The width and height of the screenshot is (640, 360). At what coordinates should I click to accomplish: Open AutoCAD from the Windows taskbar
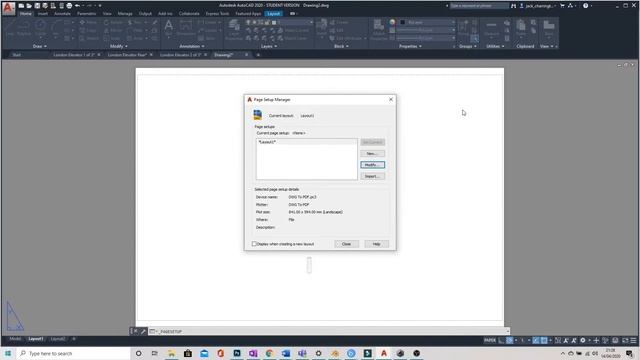[x=384, y=353]
